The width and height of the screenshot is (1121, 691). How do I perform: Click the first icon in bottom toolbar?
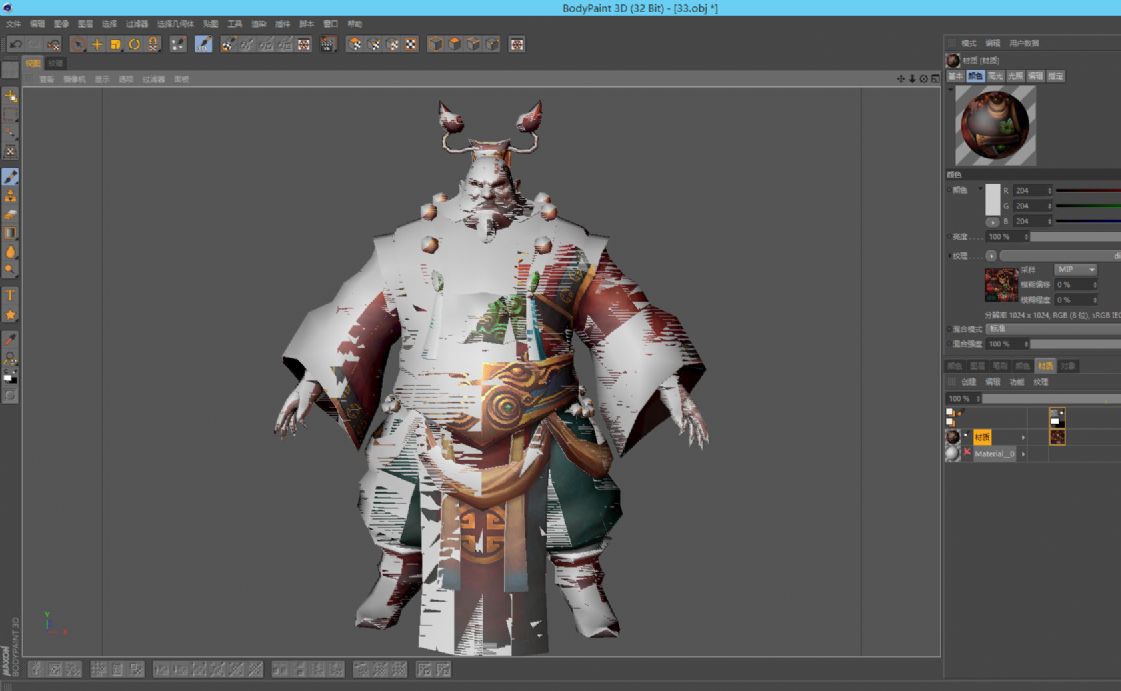(36, 670)
